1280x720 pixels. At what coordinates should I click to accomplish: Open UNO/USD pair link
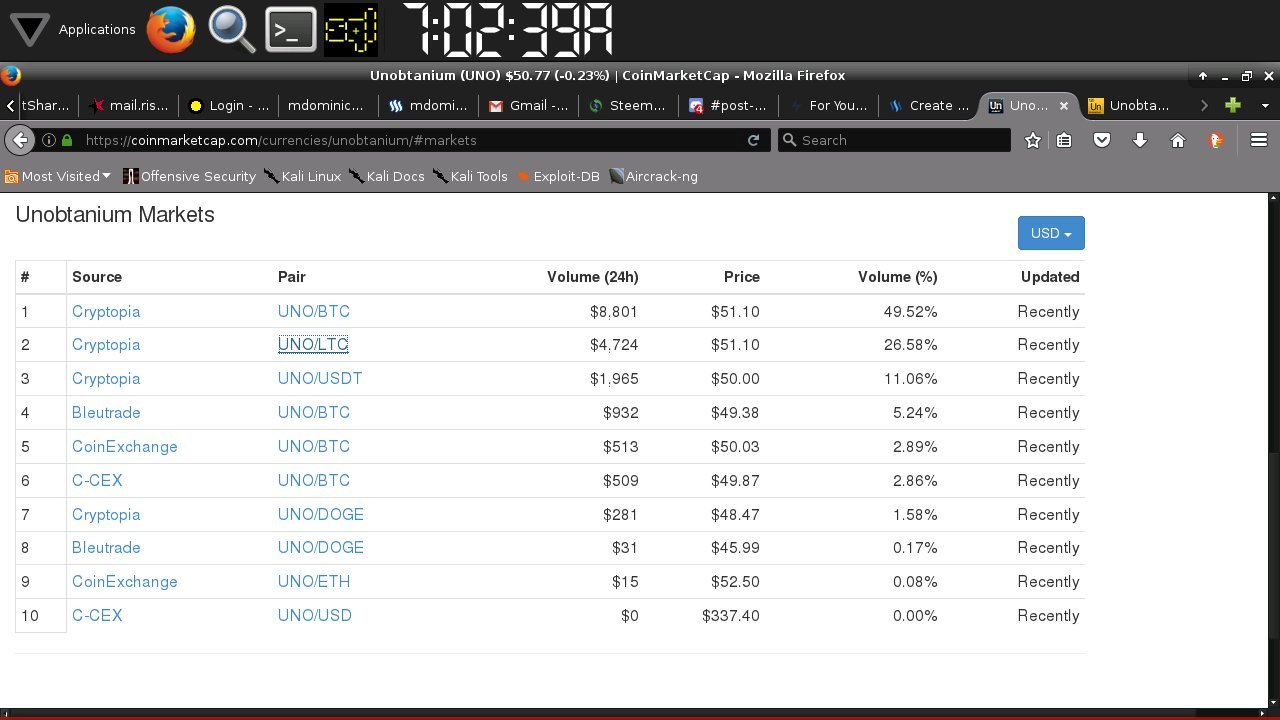pyautogui.click(x=315, y=615)
